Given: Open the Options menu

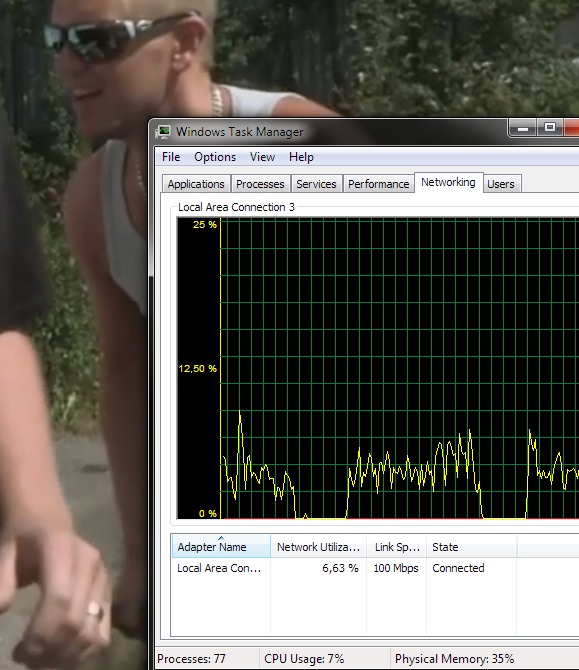Looking at the screenshot, I should 215,157.
